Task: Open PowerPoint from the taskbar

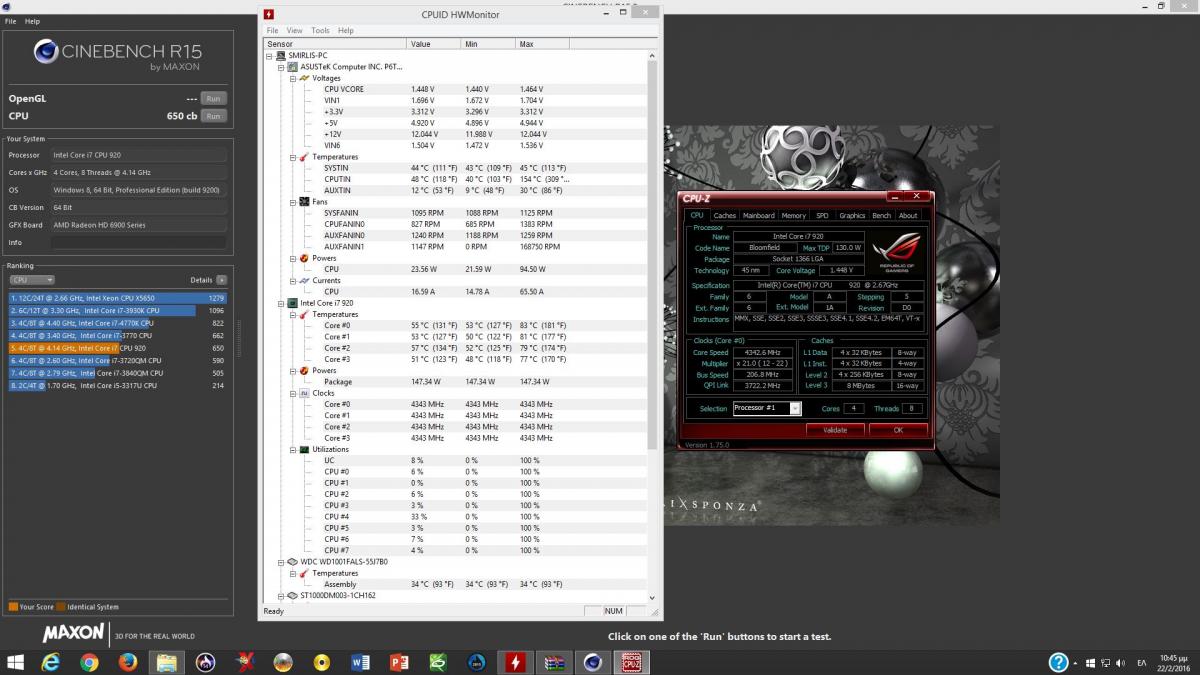Action: (x=399, y=662)
